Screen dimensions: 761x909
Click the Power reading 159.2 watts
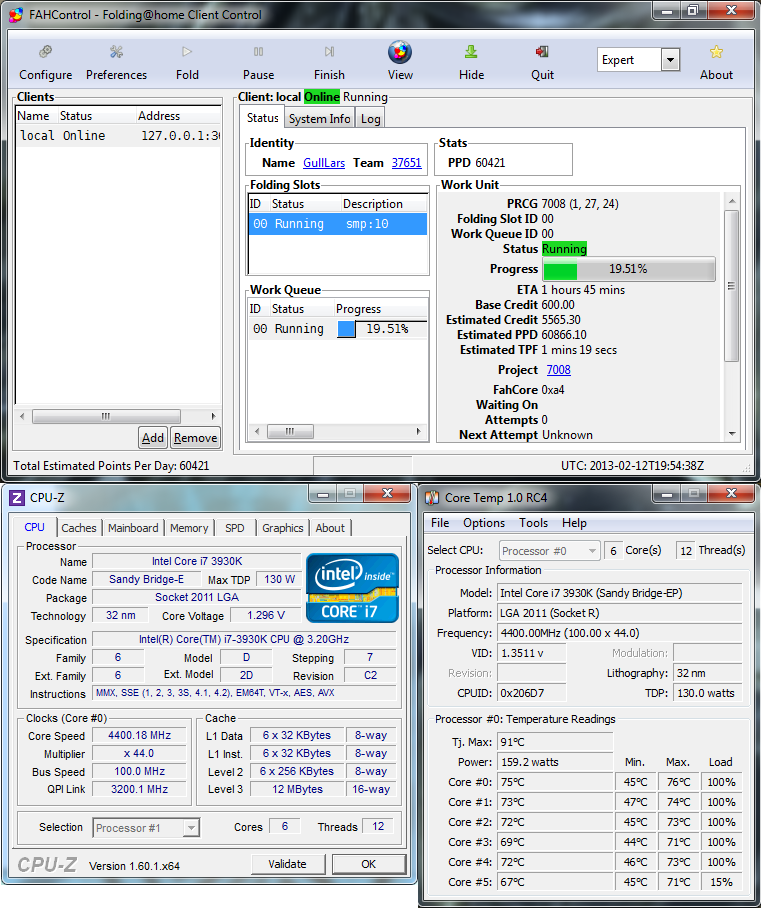click(555, 762)
